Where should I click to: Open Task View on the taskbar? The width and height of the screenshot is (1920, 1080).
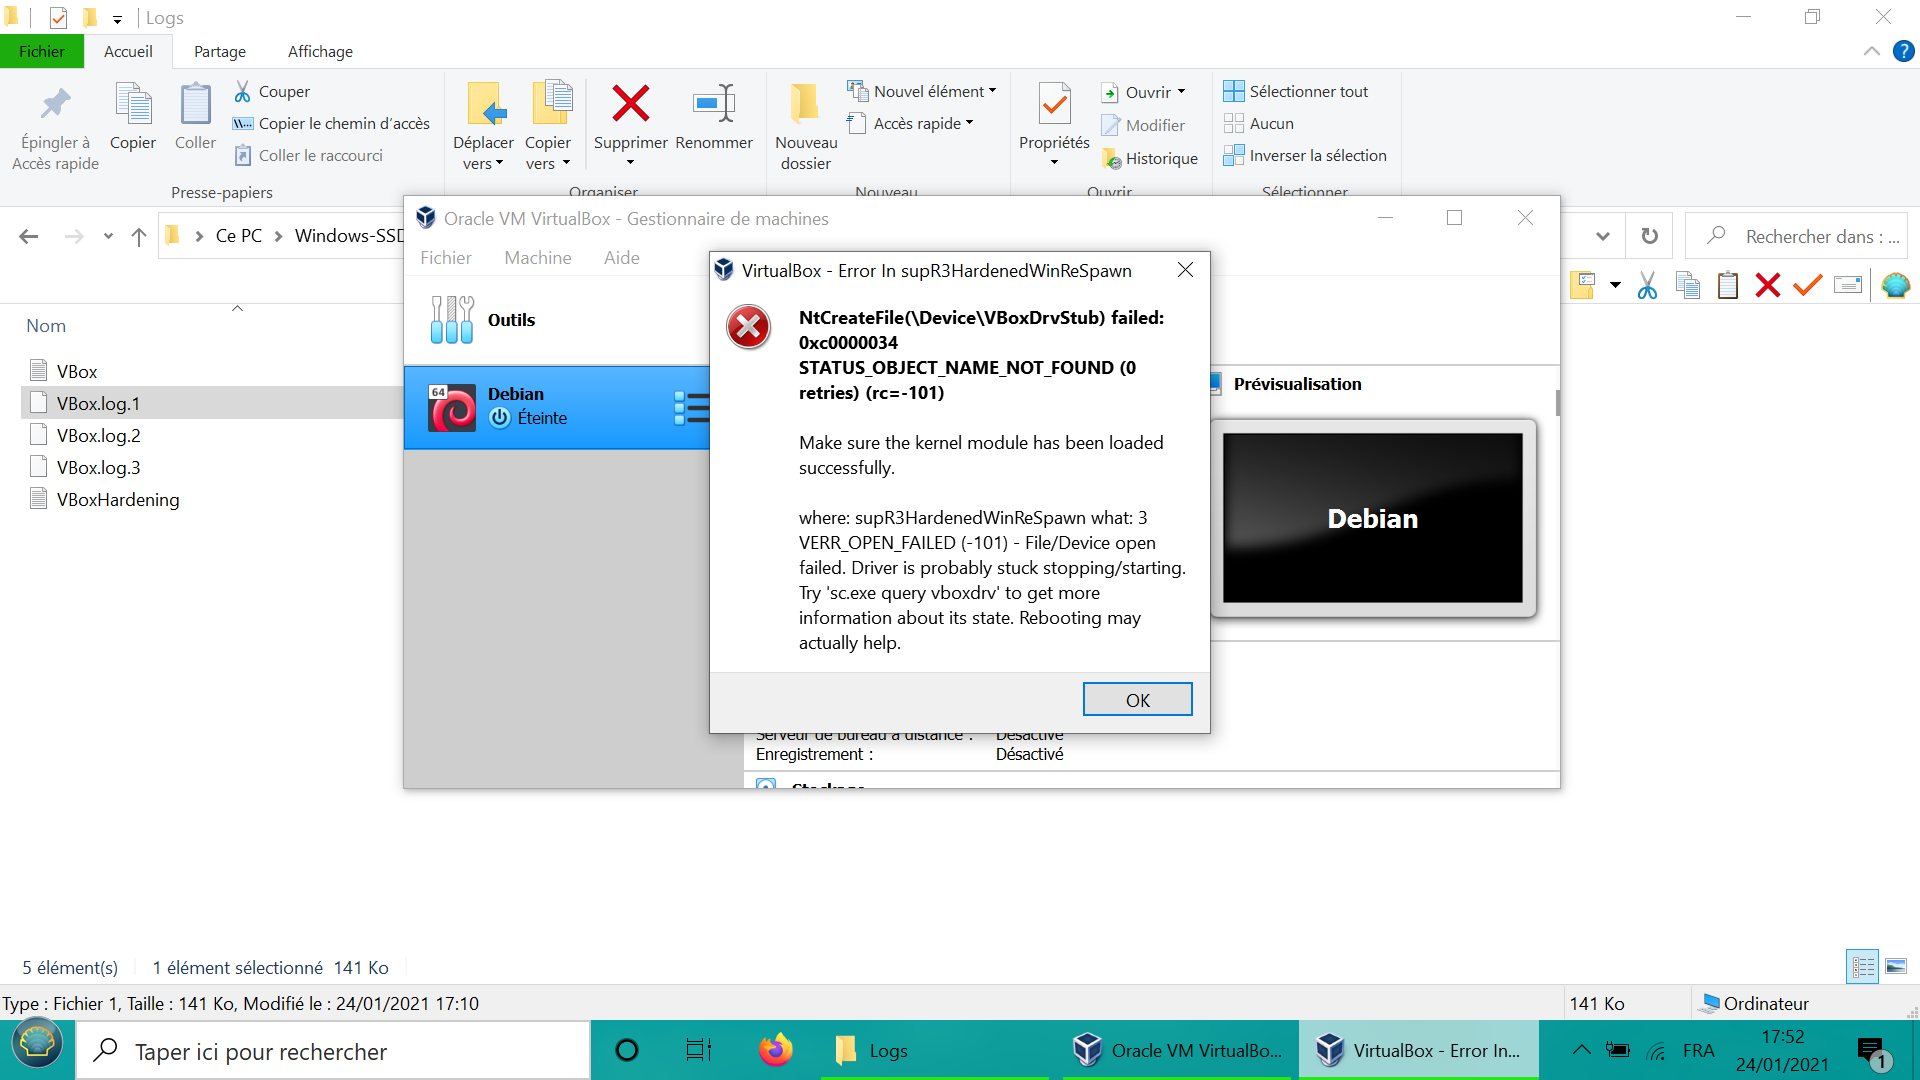tap(698, 1050)
